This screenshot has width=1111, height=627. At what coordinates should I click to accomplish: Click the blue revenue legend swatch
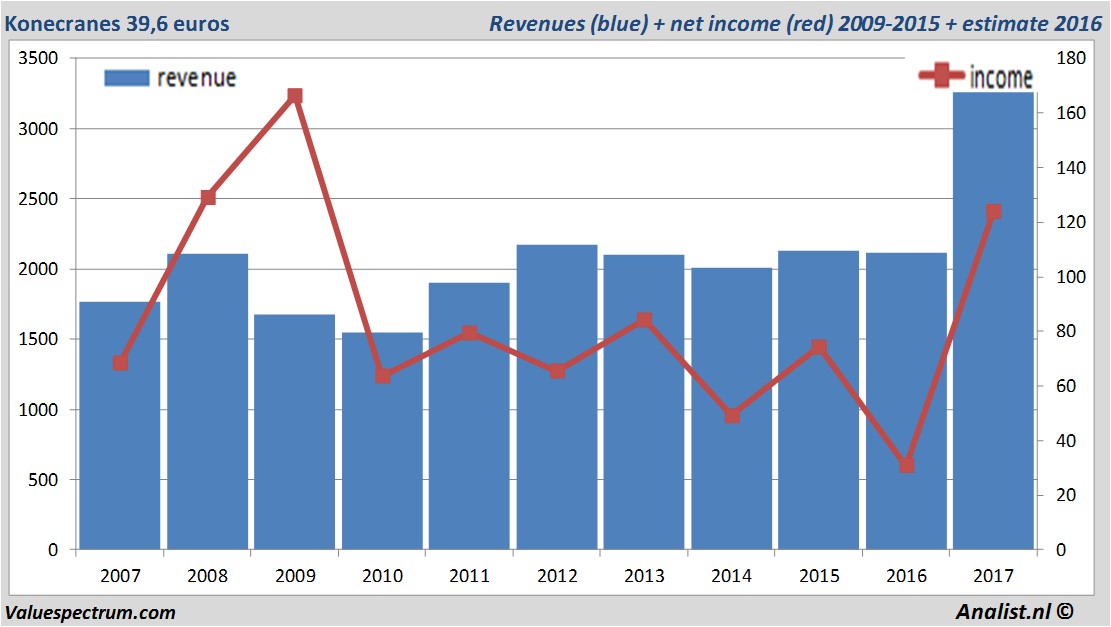126,78
